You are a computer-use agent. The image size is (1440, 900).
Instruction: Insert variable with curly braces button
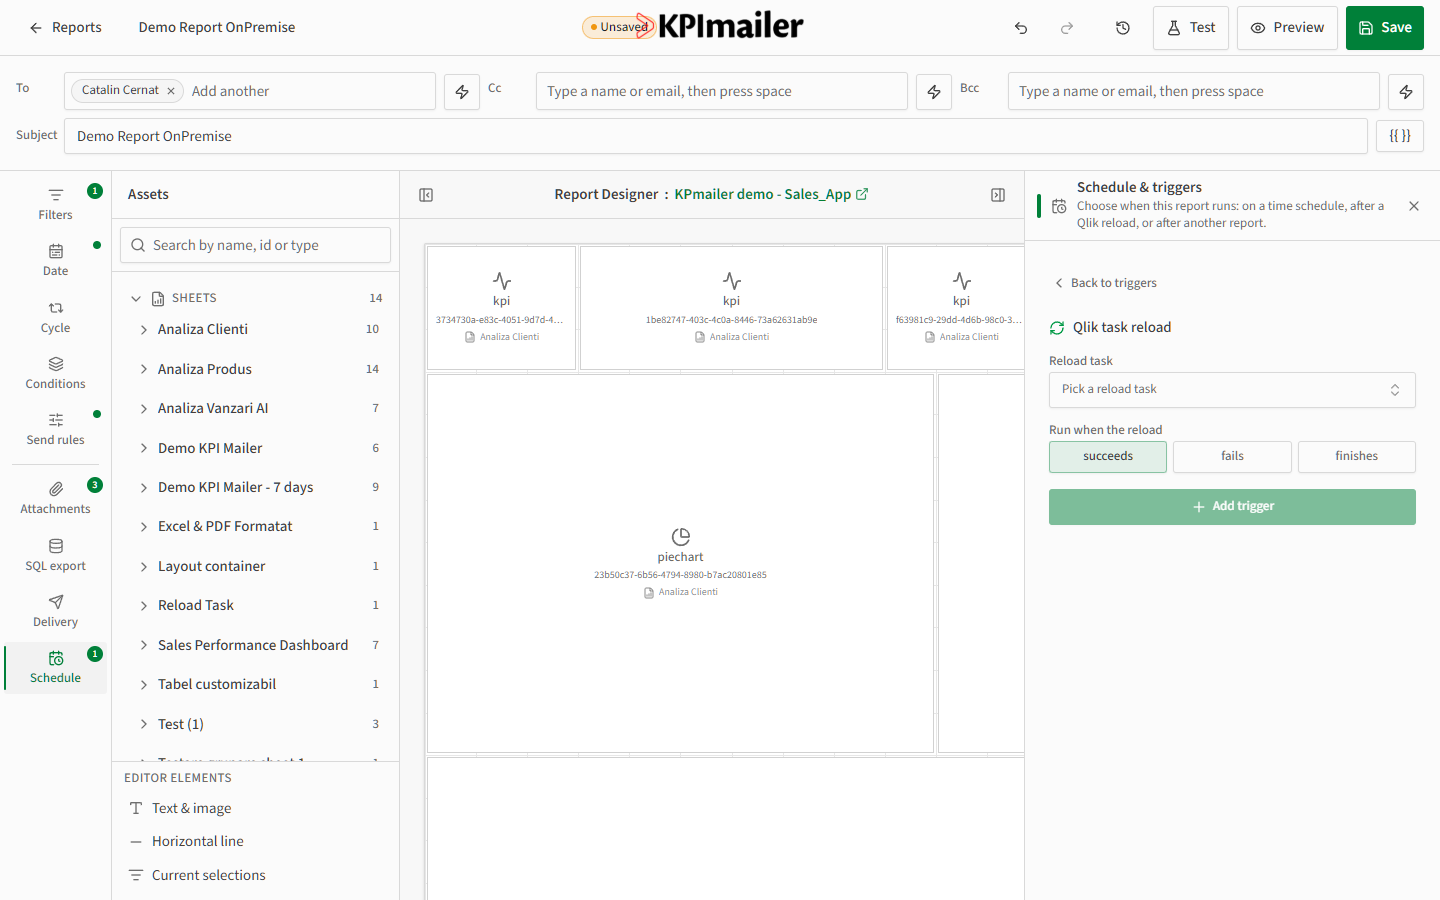(1400, 136)
